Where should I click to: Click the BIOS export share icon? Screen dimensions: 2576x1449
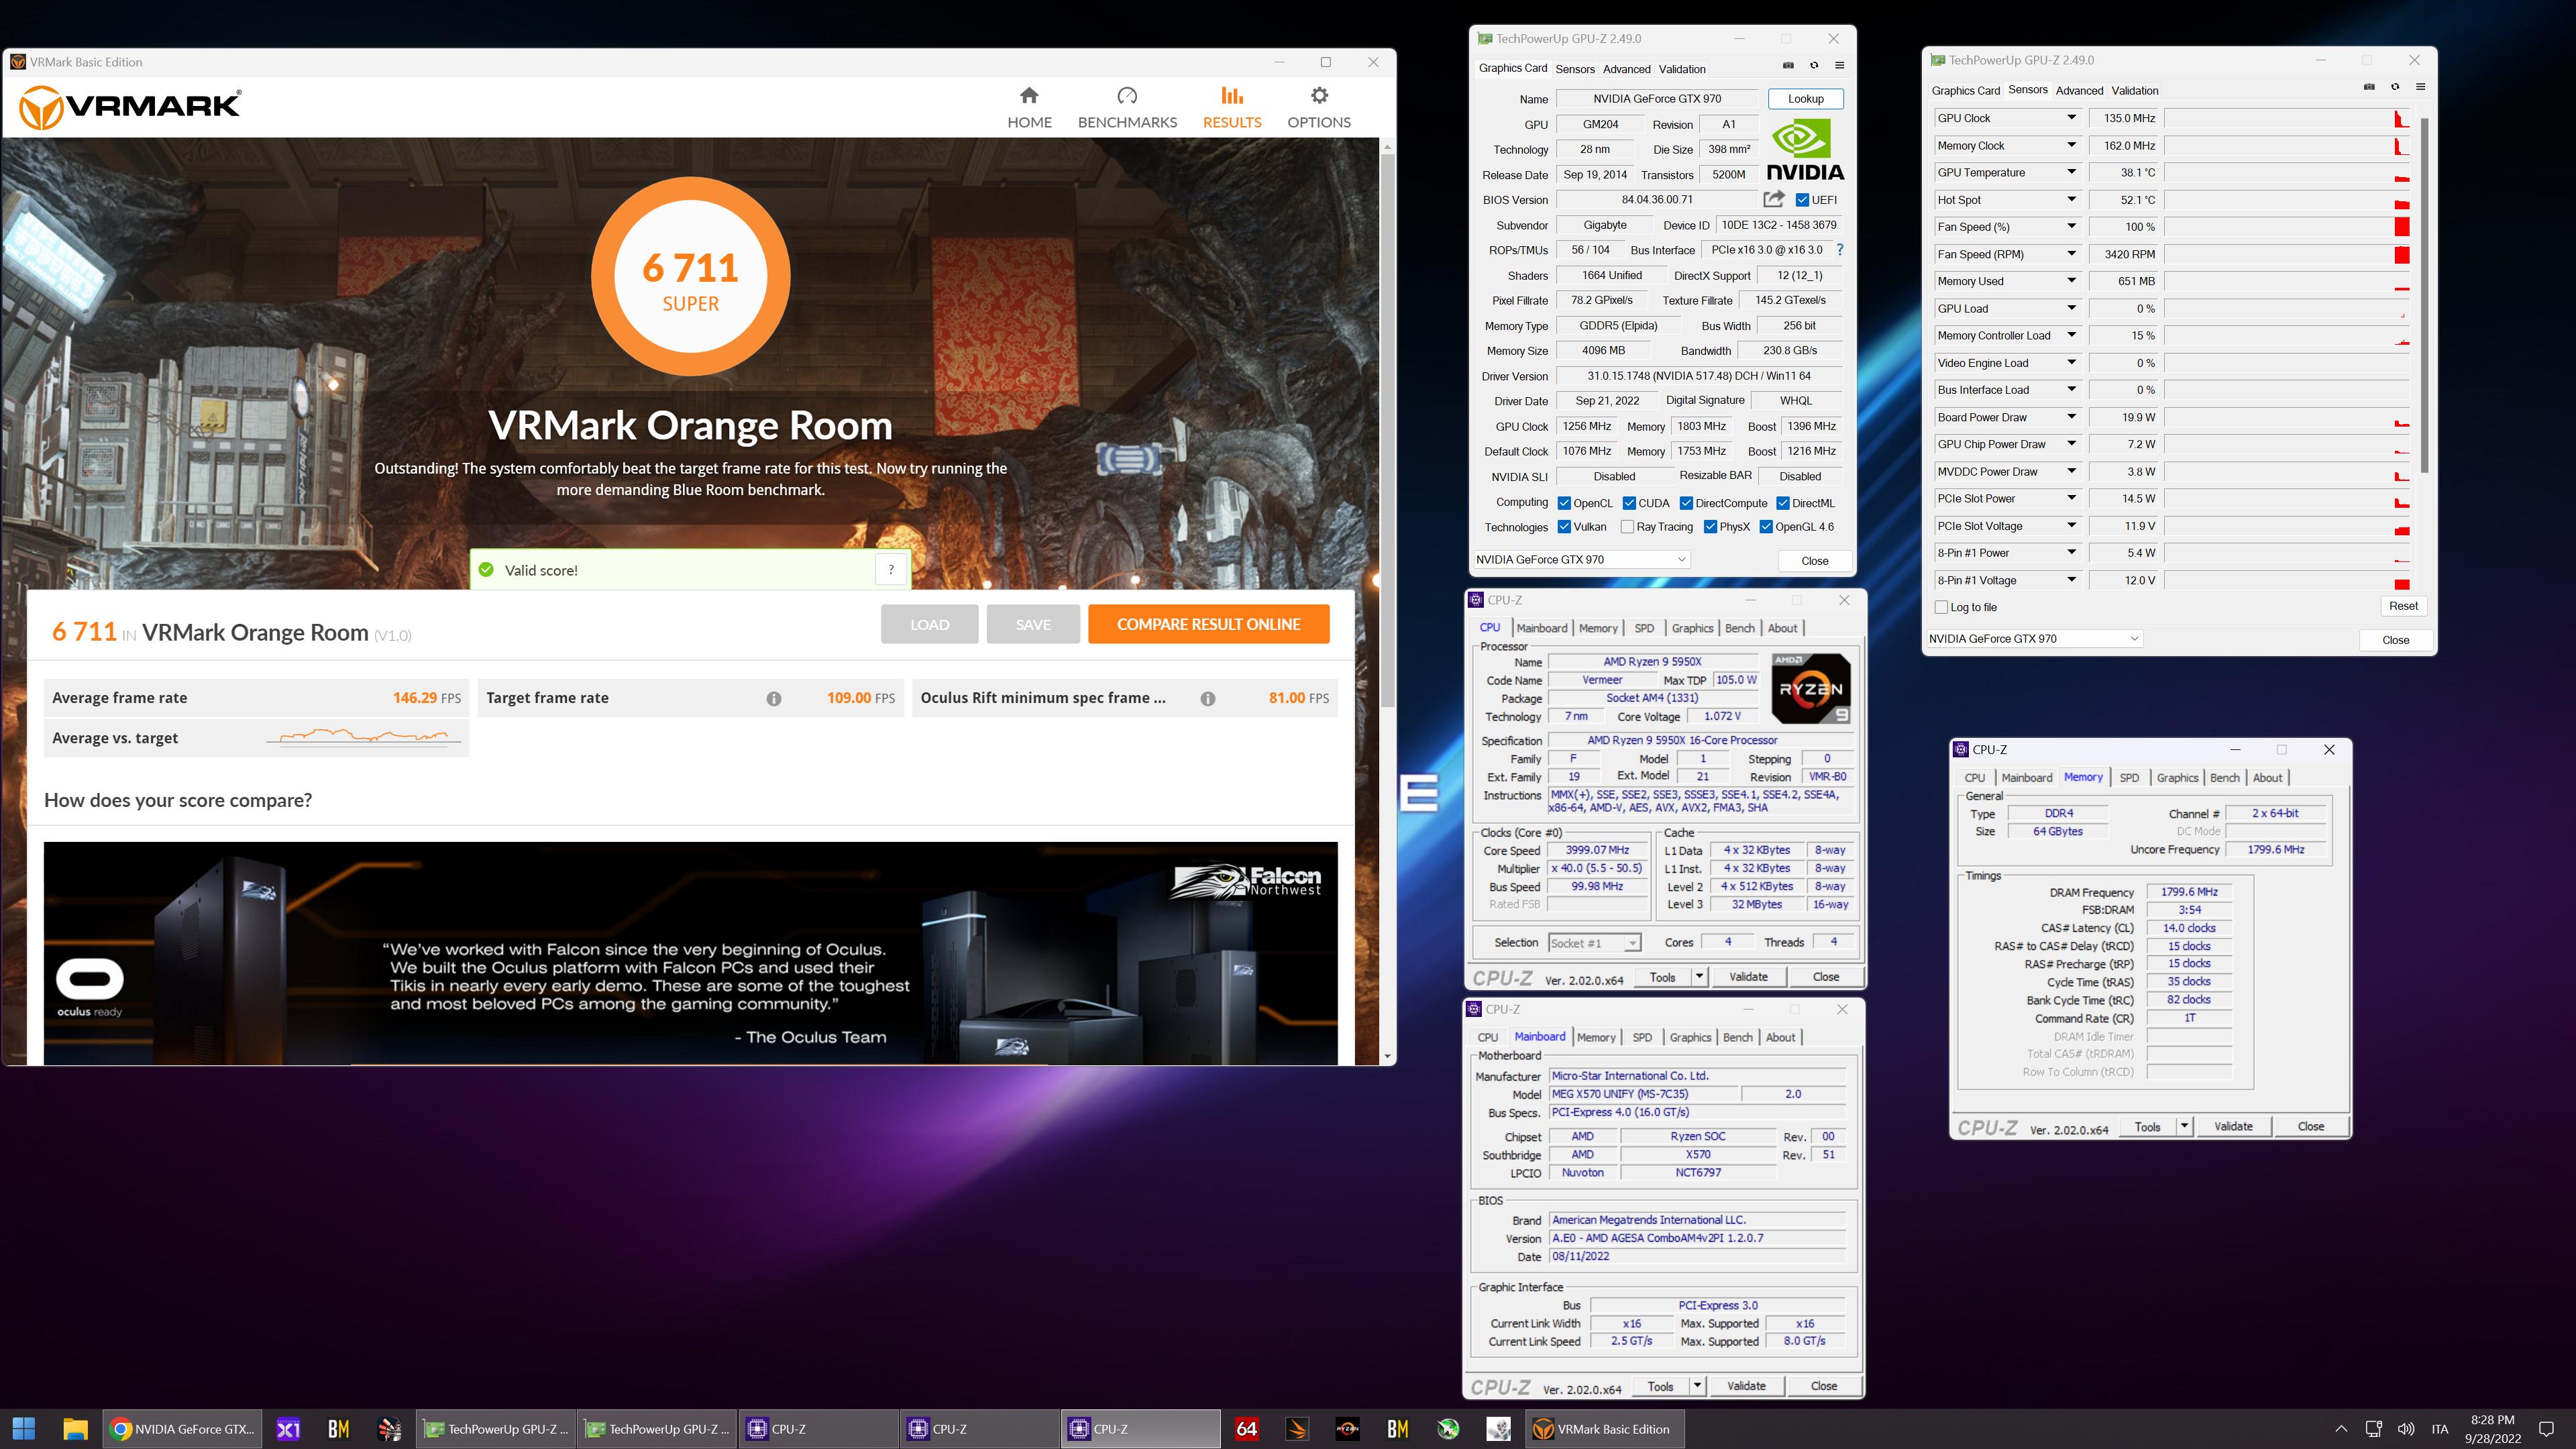coord(1774,199)
